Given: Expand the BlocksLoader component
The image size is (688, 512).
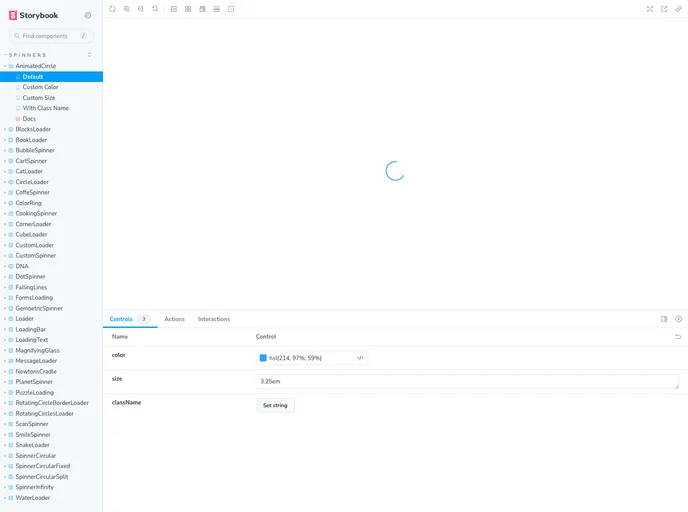Looking at the screenshot, I should point(33,129).
